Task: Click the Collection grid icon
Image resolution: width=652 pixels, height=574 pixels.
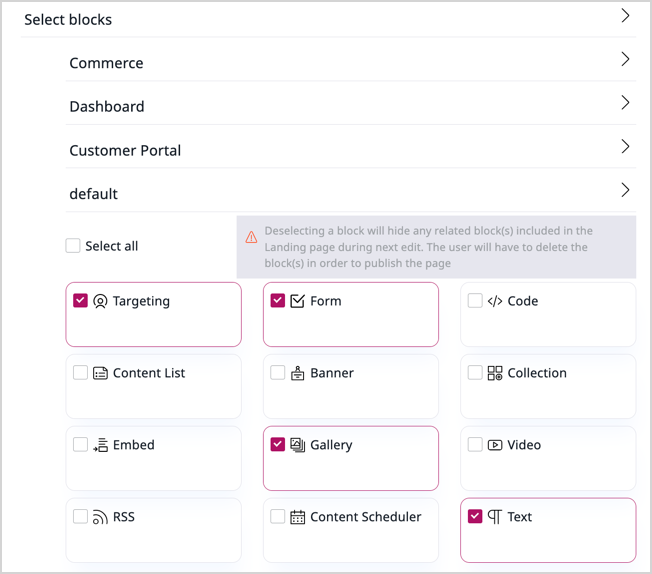Action: 495,373
